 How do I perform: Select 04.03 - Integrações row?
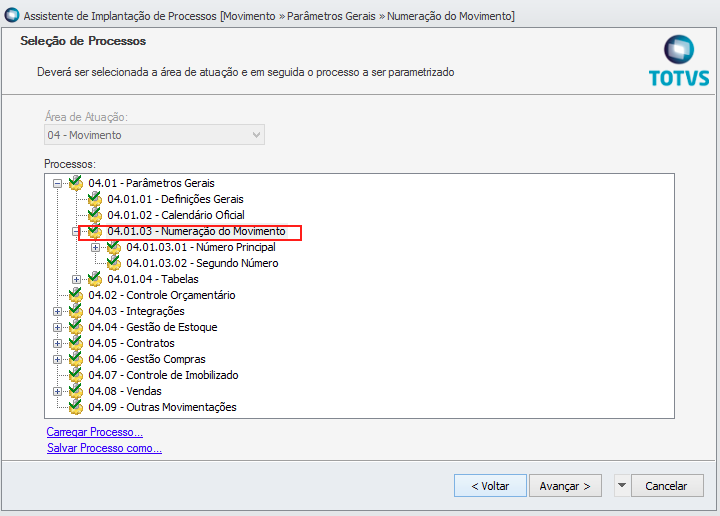click(x=136, y=311)
